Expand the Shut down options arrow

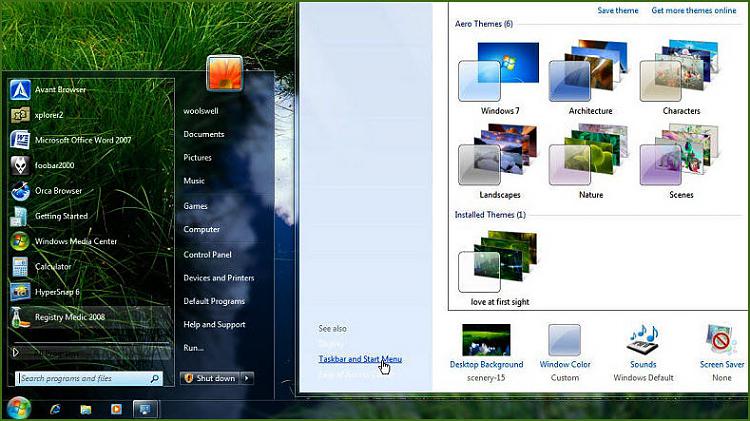pyautogui.click(x=247, y=378)
